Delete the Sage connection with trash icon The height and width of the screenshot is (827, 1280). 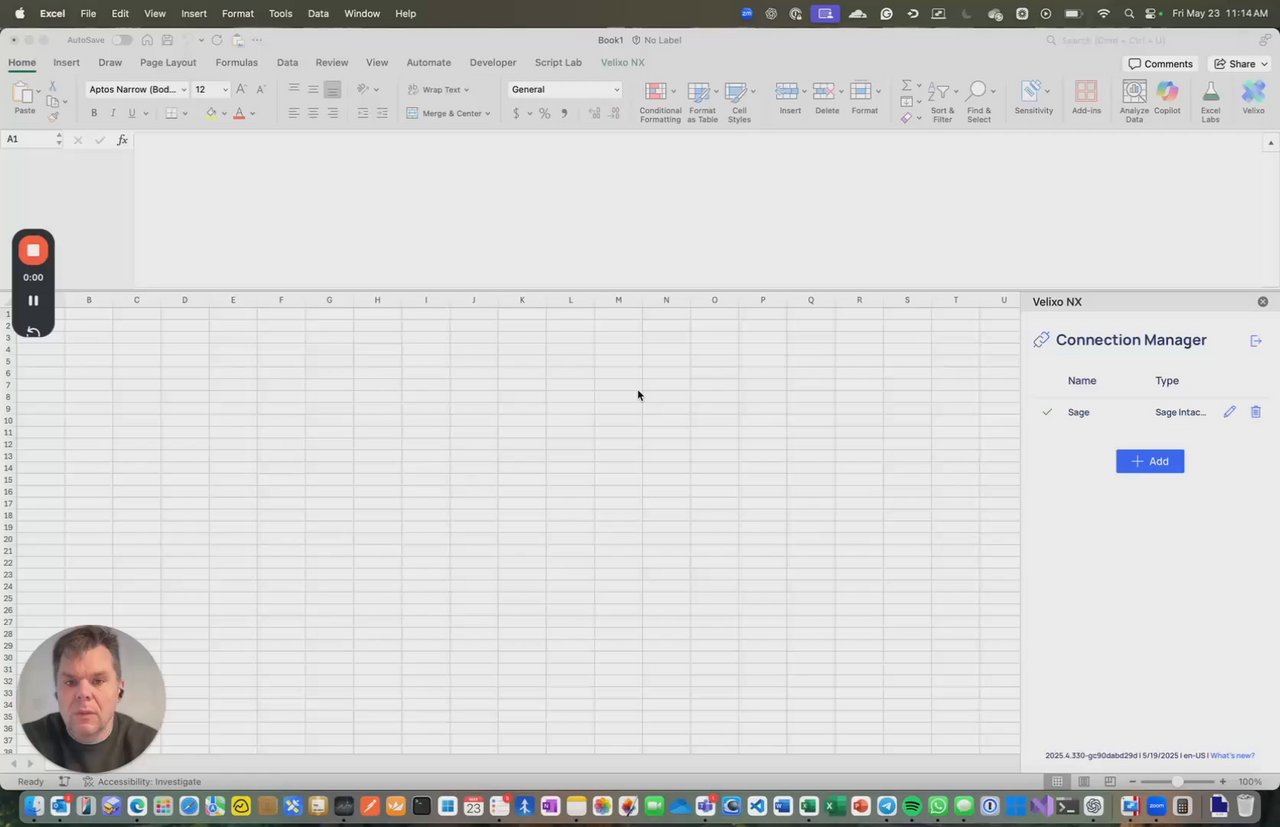coord(1256,412)
